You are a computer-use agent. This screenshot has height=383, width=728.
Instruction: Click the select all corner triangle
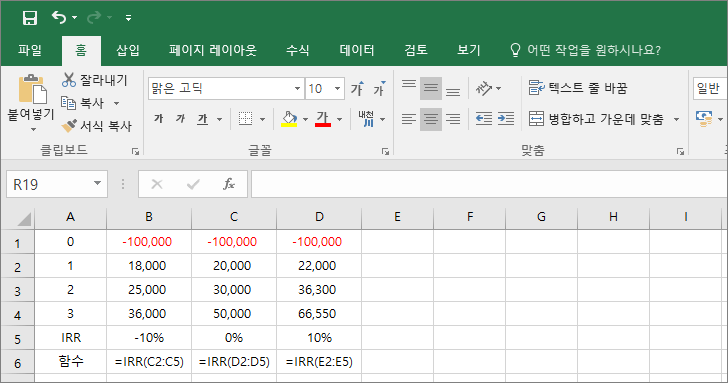pyautogui.click(x=23, y=218)
